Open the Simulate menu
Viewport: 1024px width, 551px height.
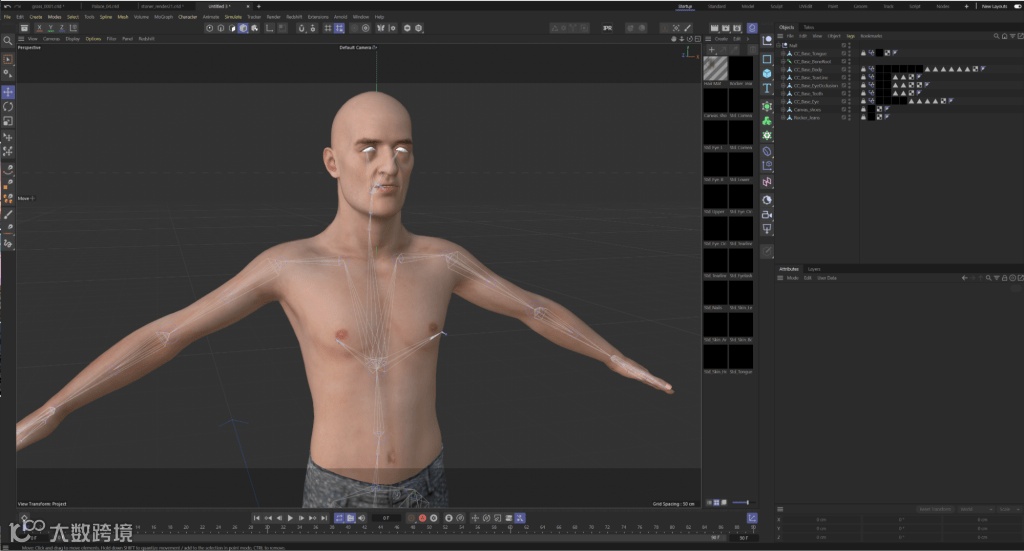pos(233,17)
